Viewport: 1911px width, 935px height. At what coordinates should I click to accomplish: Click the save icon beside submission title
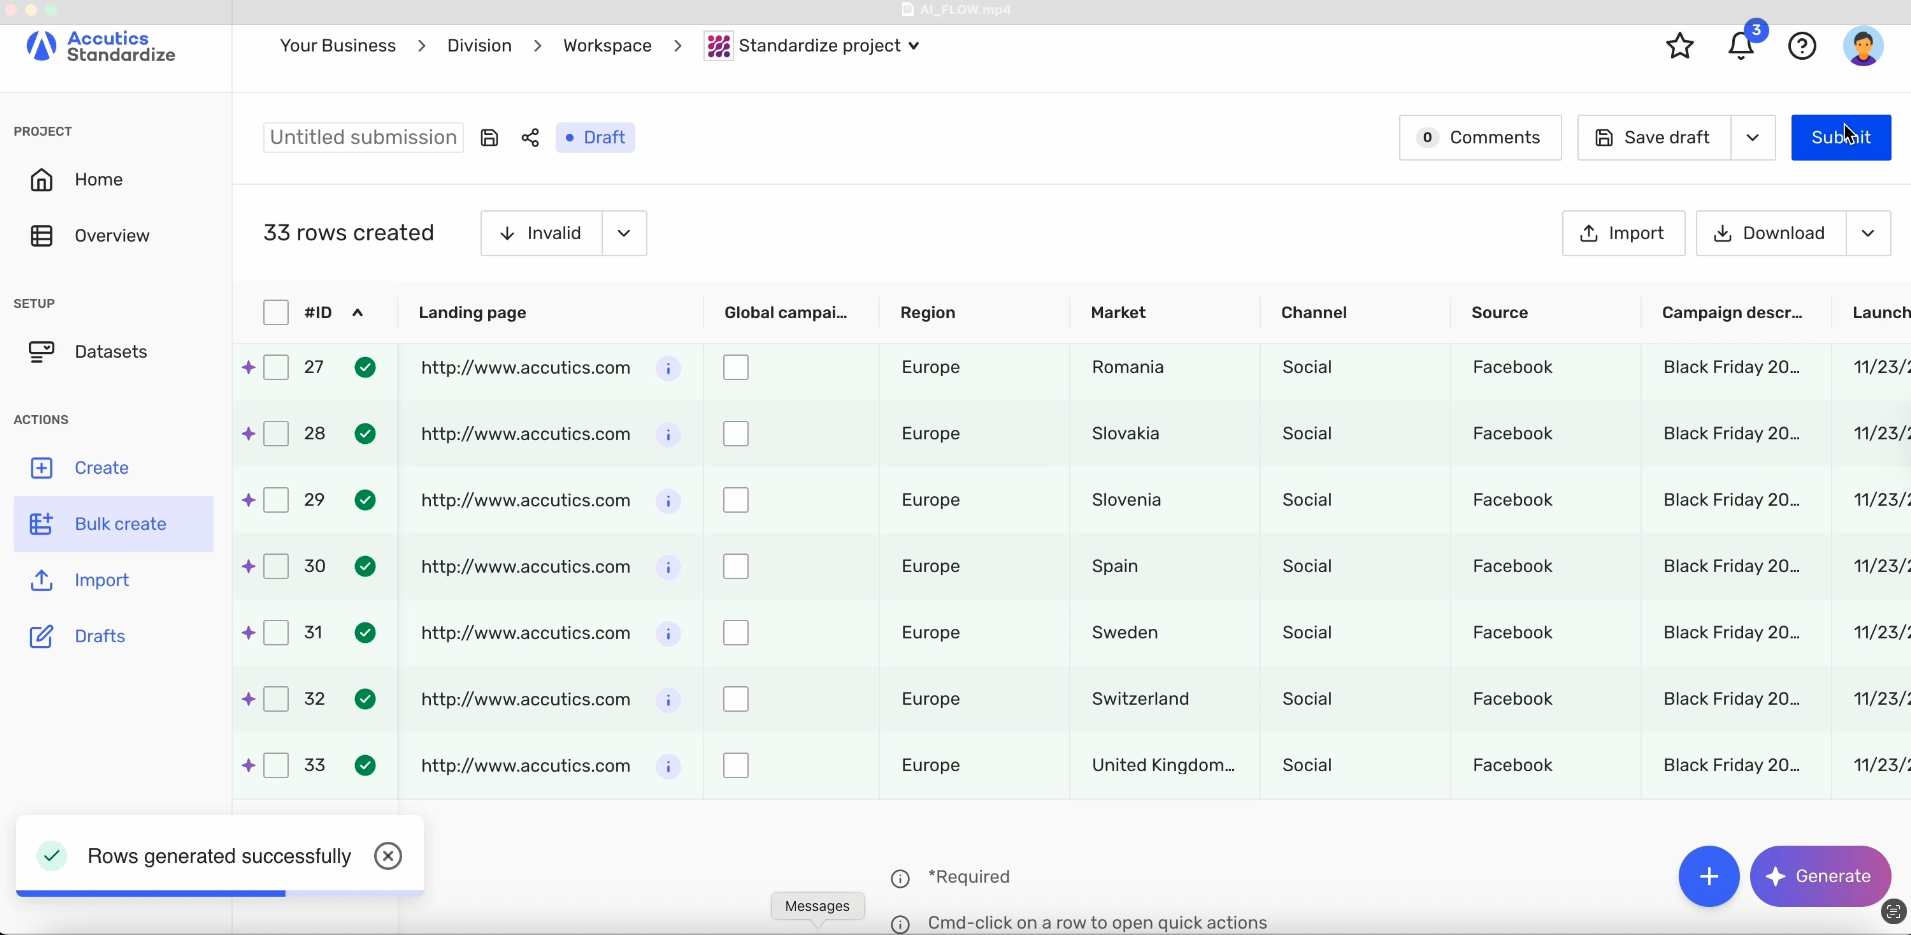pyautogui.click(x=489, y=138)
